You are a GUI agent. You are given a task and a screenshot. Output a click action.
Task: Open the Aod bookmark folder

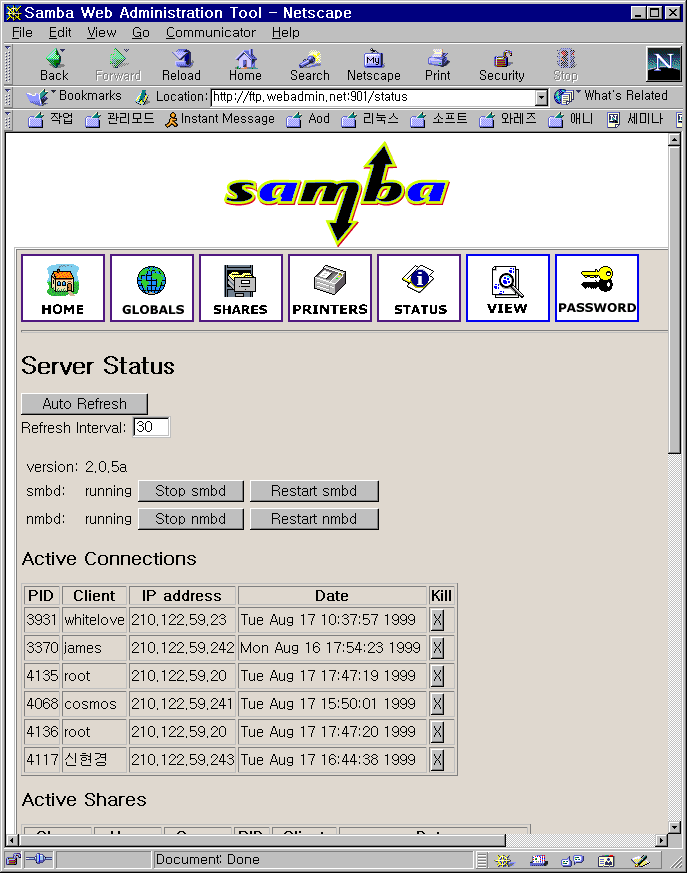308,119
